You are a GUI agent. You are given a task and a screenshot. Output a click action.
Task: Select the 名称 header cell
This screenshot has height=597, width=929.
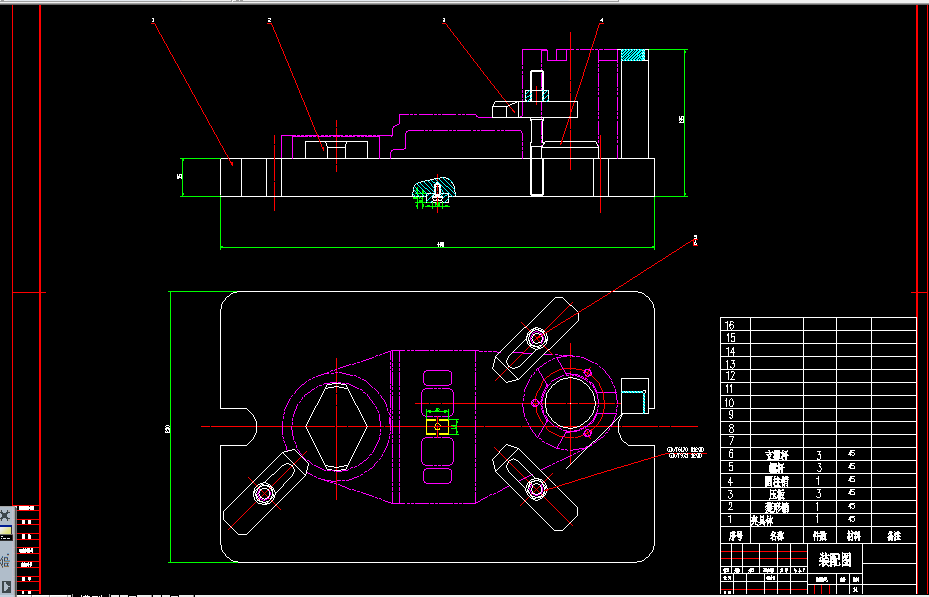777,536
